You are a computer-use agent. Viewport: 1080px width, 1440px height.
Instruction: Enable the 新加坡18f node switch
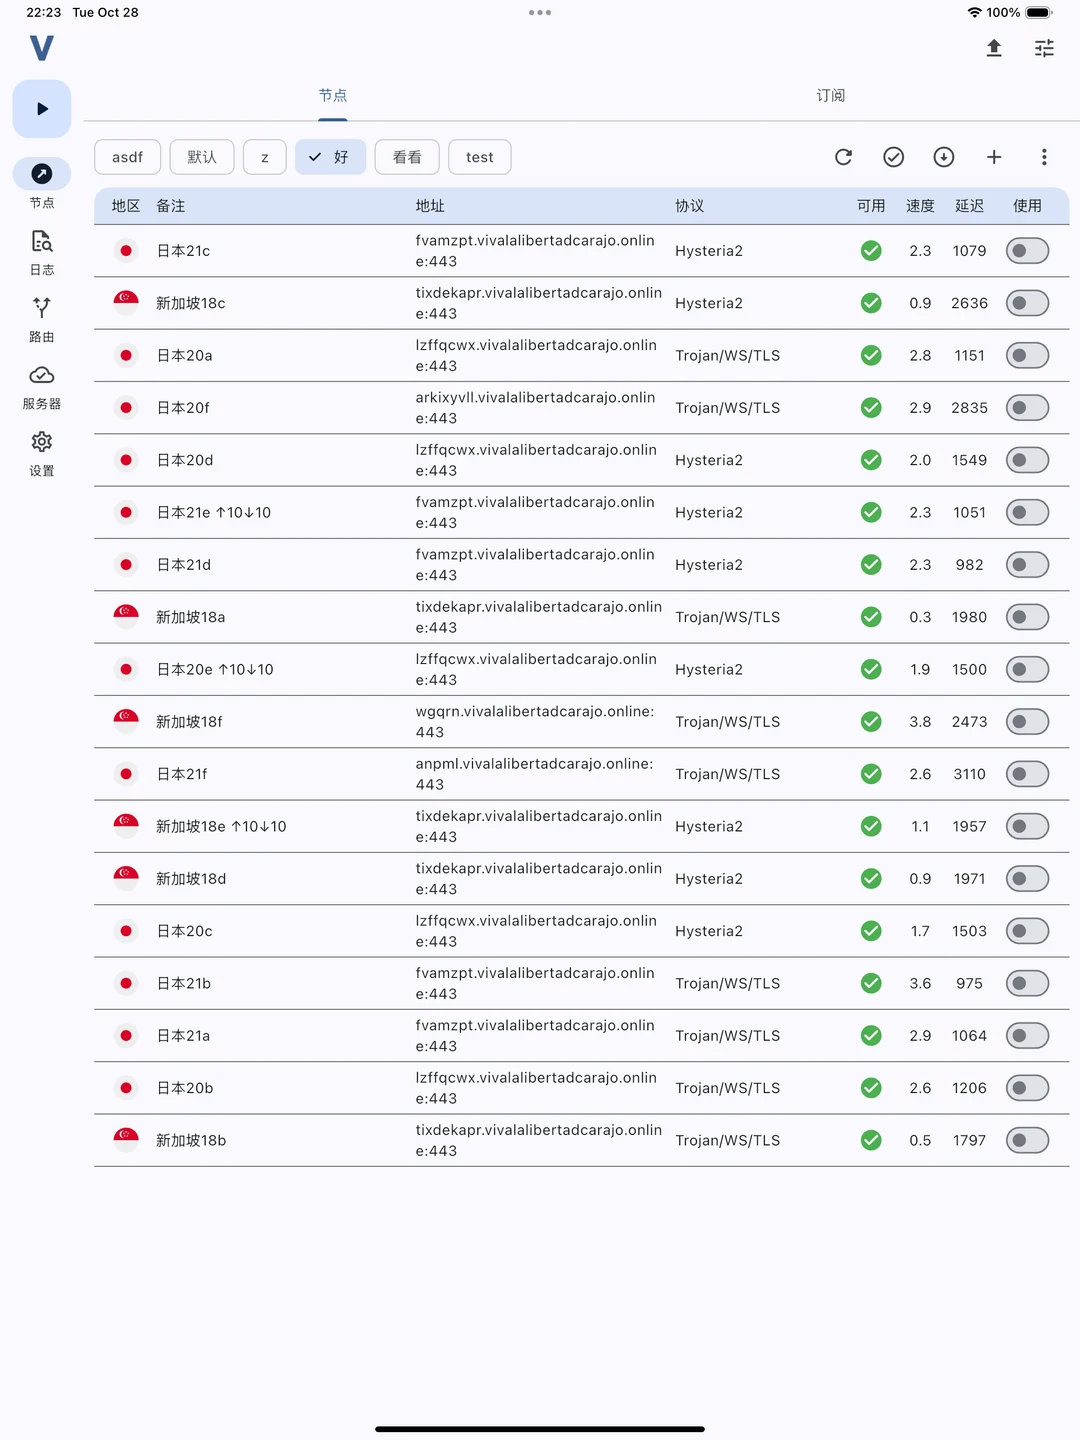[x=1027, y=721]
